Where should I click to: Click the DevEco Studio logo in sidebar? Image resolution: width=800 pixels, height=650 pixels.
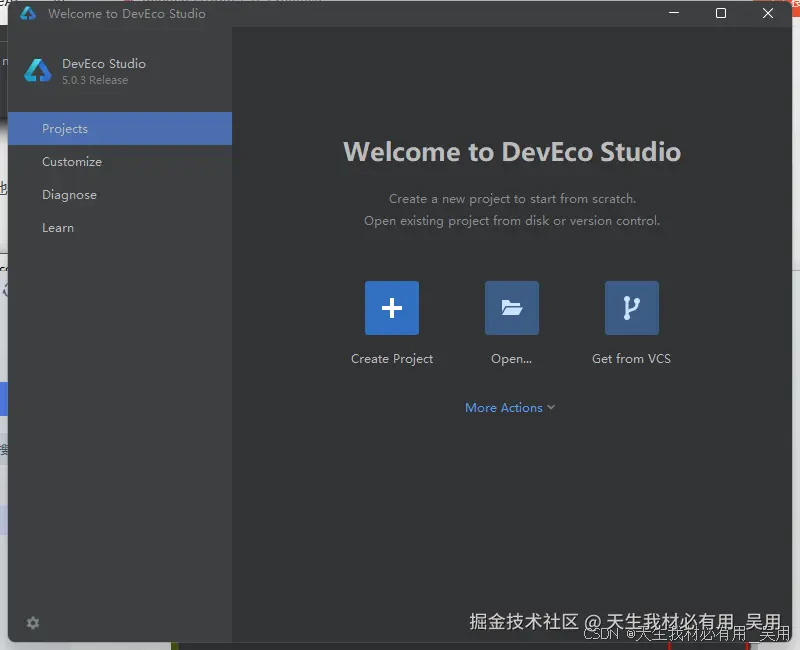point(38,70)
